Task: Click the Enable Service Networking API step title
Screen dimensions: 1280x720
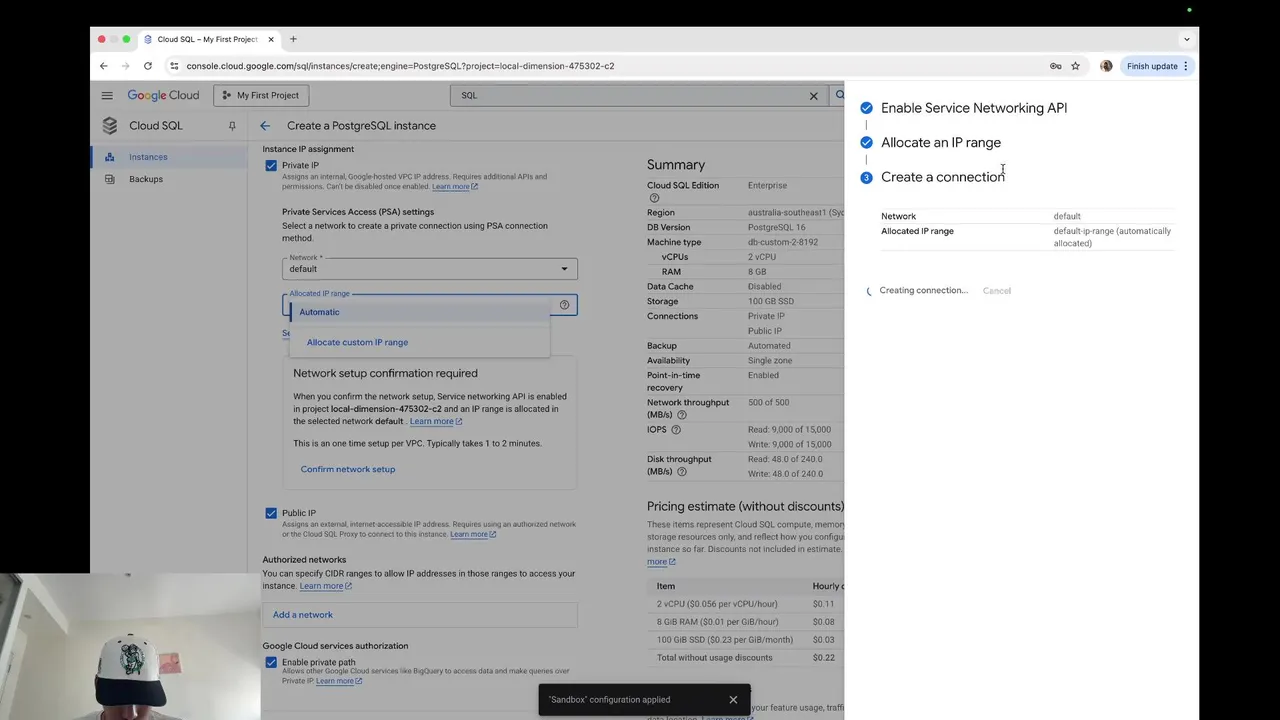Action: (x=974, y=108)
